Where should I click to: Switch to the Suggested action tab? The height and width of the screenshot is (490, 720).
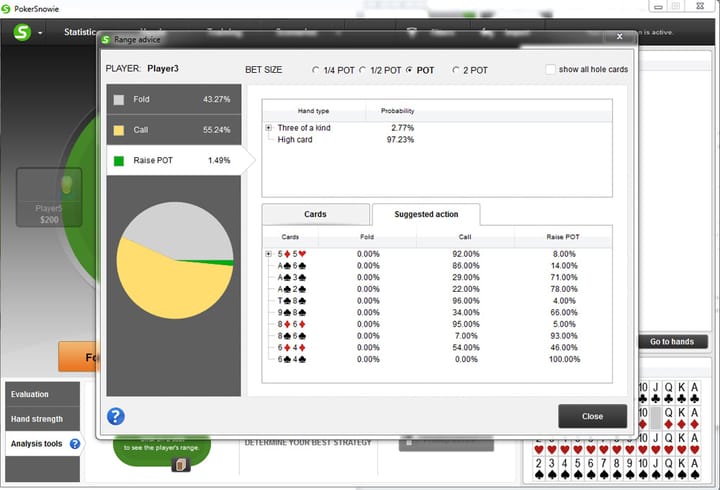[x=426, y=214]
